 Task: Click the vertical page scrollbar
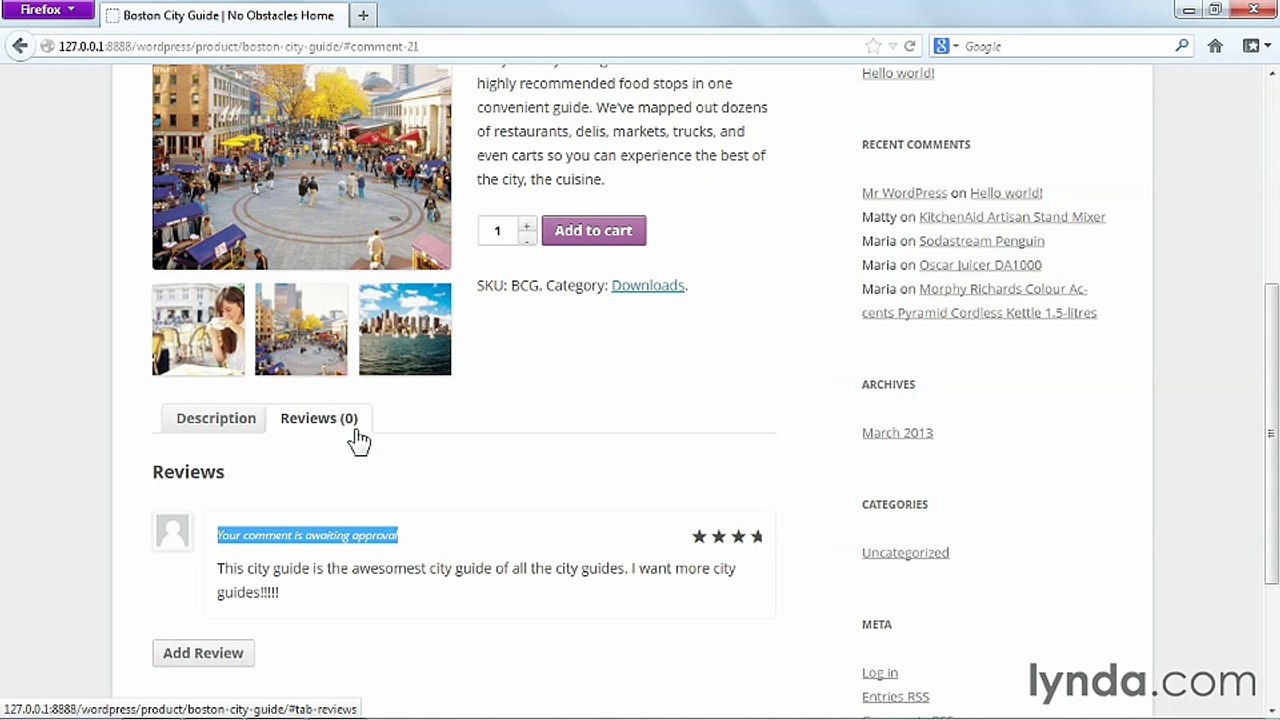[1271, 433]
